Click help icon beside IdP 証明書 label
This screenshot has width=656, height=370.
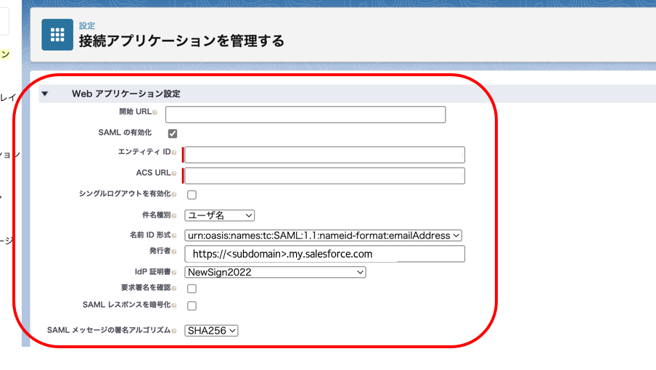point(174,272)
